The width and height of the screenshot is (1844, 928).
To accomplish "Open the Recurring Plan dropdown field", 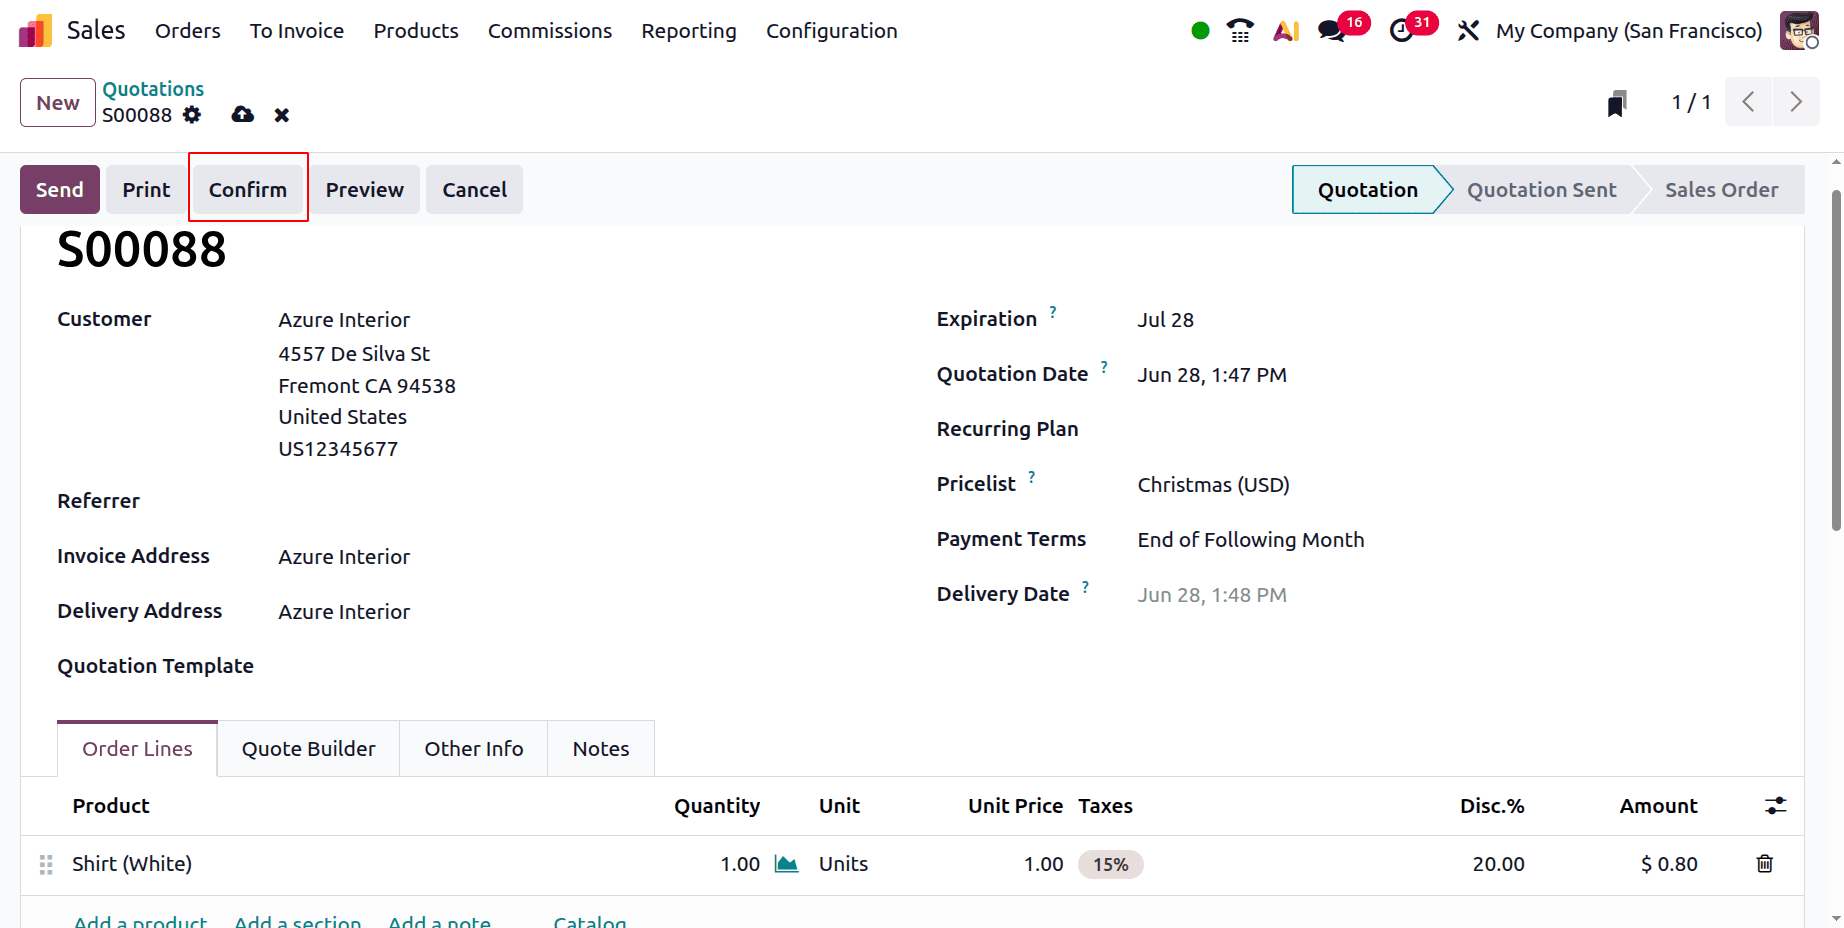I will [x=1450, y=430].
